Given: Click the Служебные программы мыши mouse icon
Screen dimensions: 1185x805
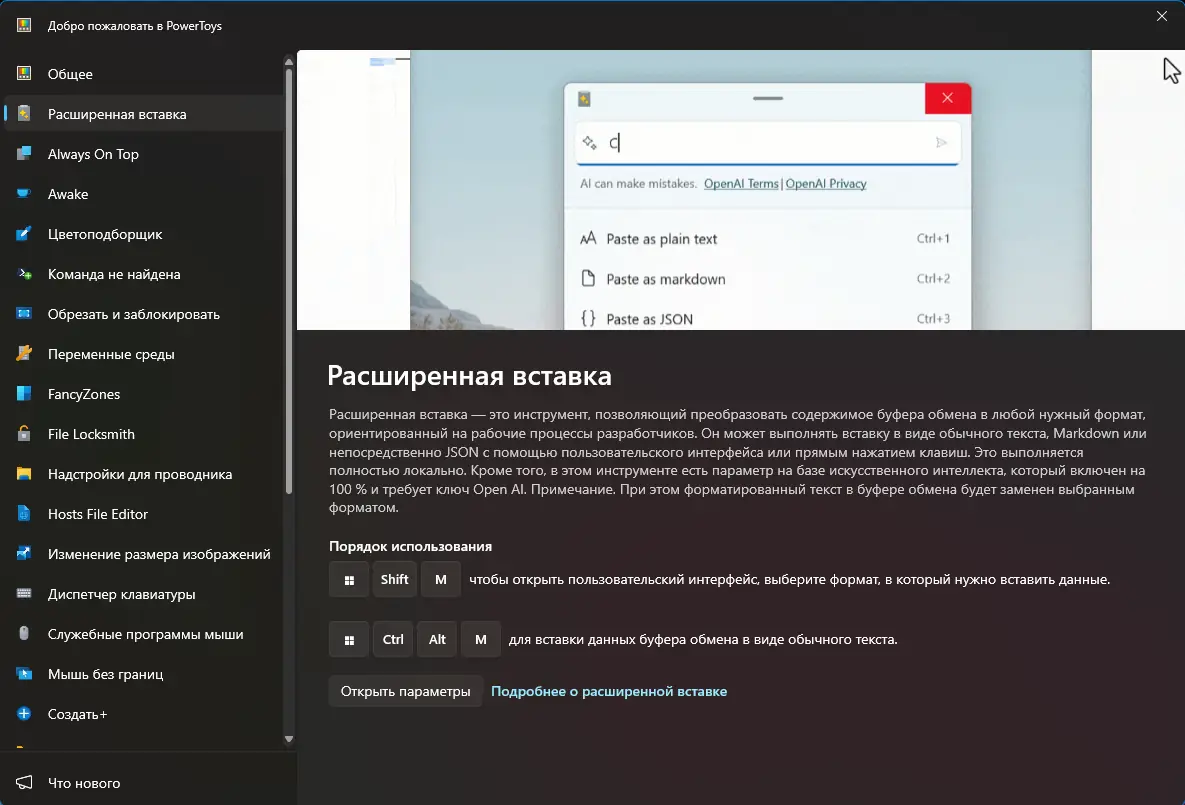Looking at the screenshot, I should click(24, 633).
